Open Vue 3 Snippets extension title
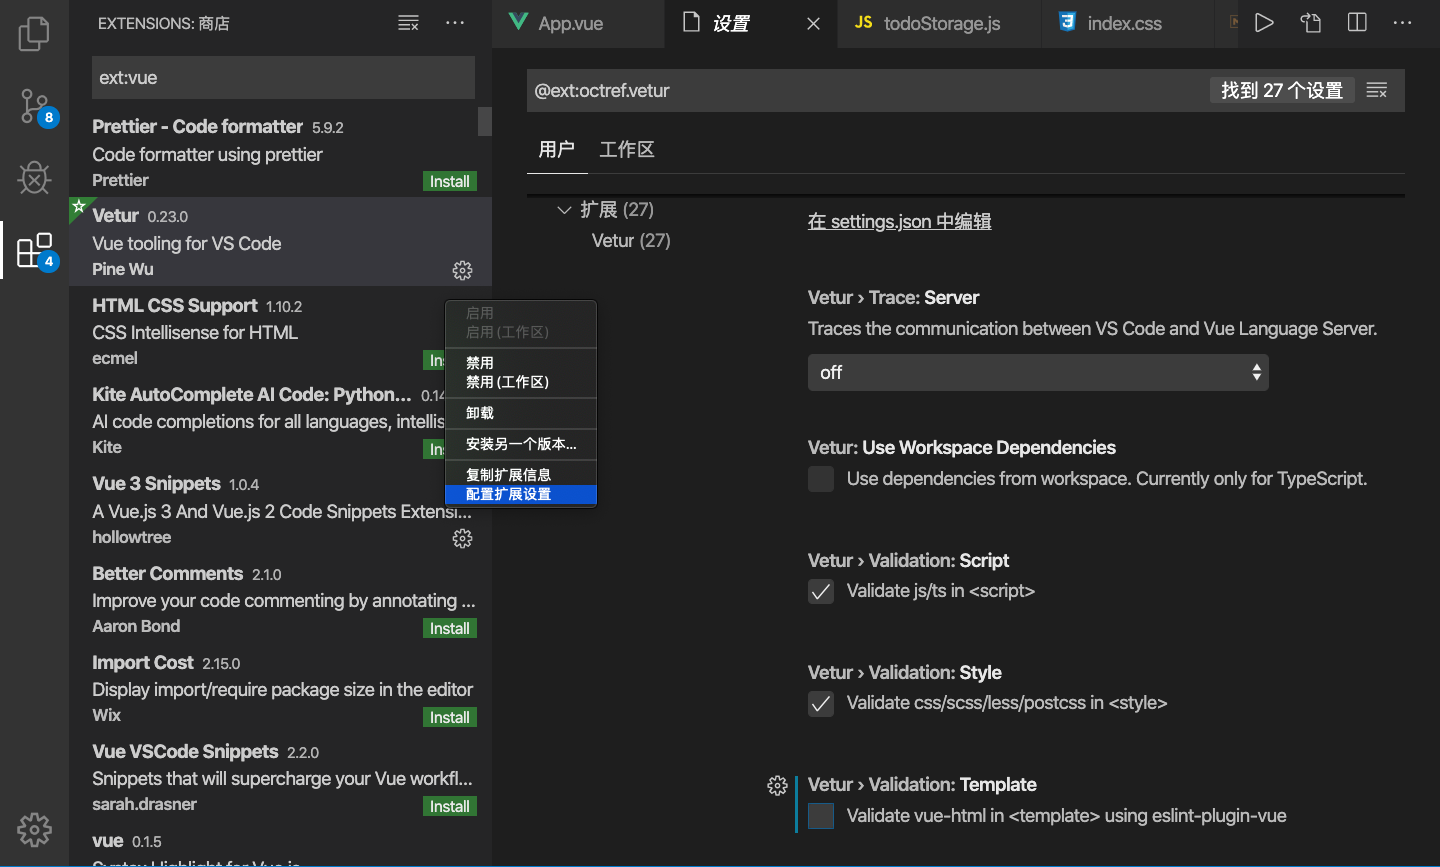Screen dimensions: 1440x867 point(156,484)
